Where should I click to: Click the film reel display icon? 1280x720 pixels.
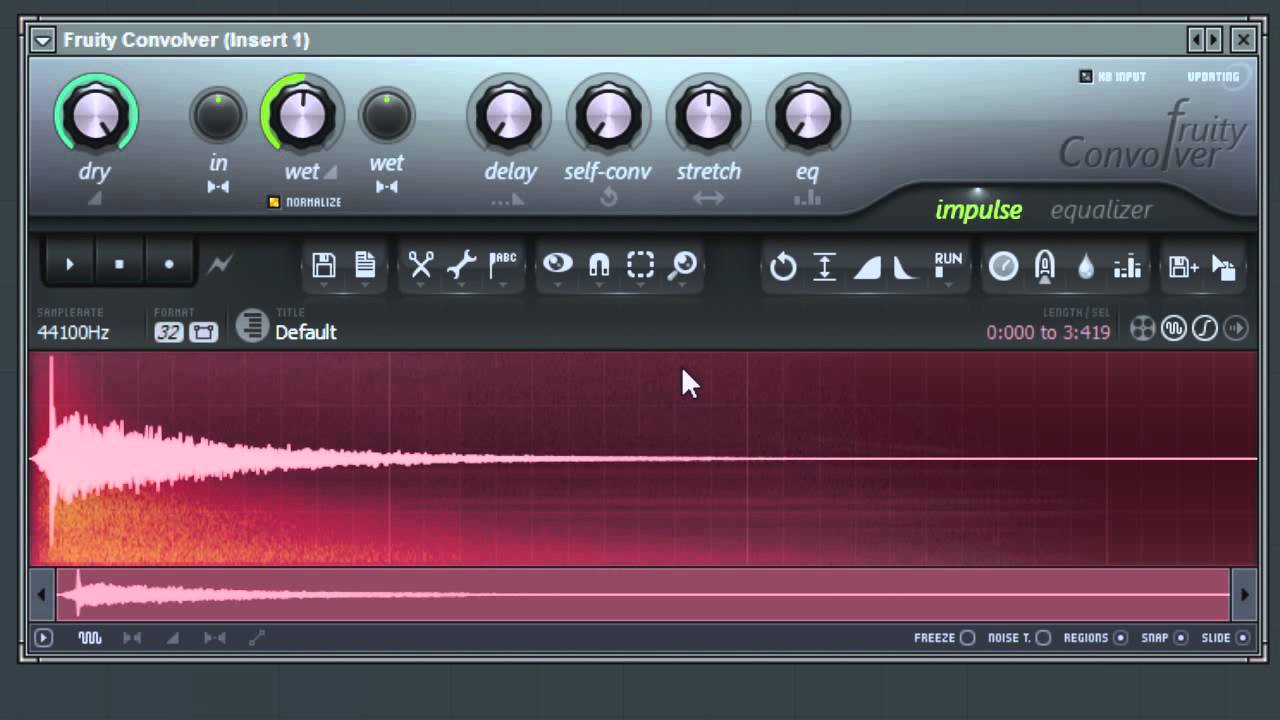coord(1142,328)
